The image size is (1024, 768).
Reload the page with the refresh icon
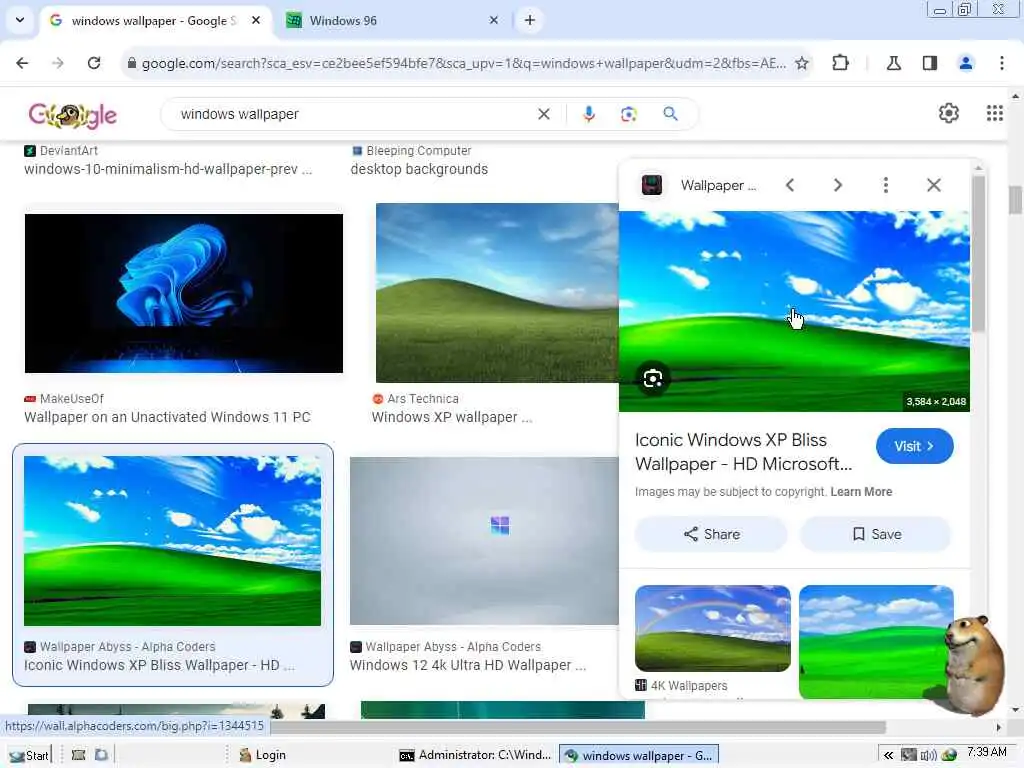[x=94, y=63]
